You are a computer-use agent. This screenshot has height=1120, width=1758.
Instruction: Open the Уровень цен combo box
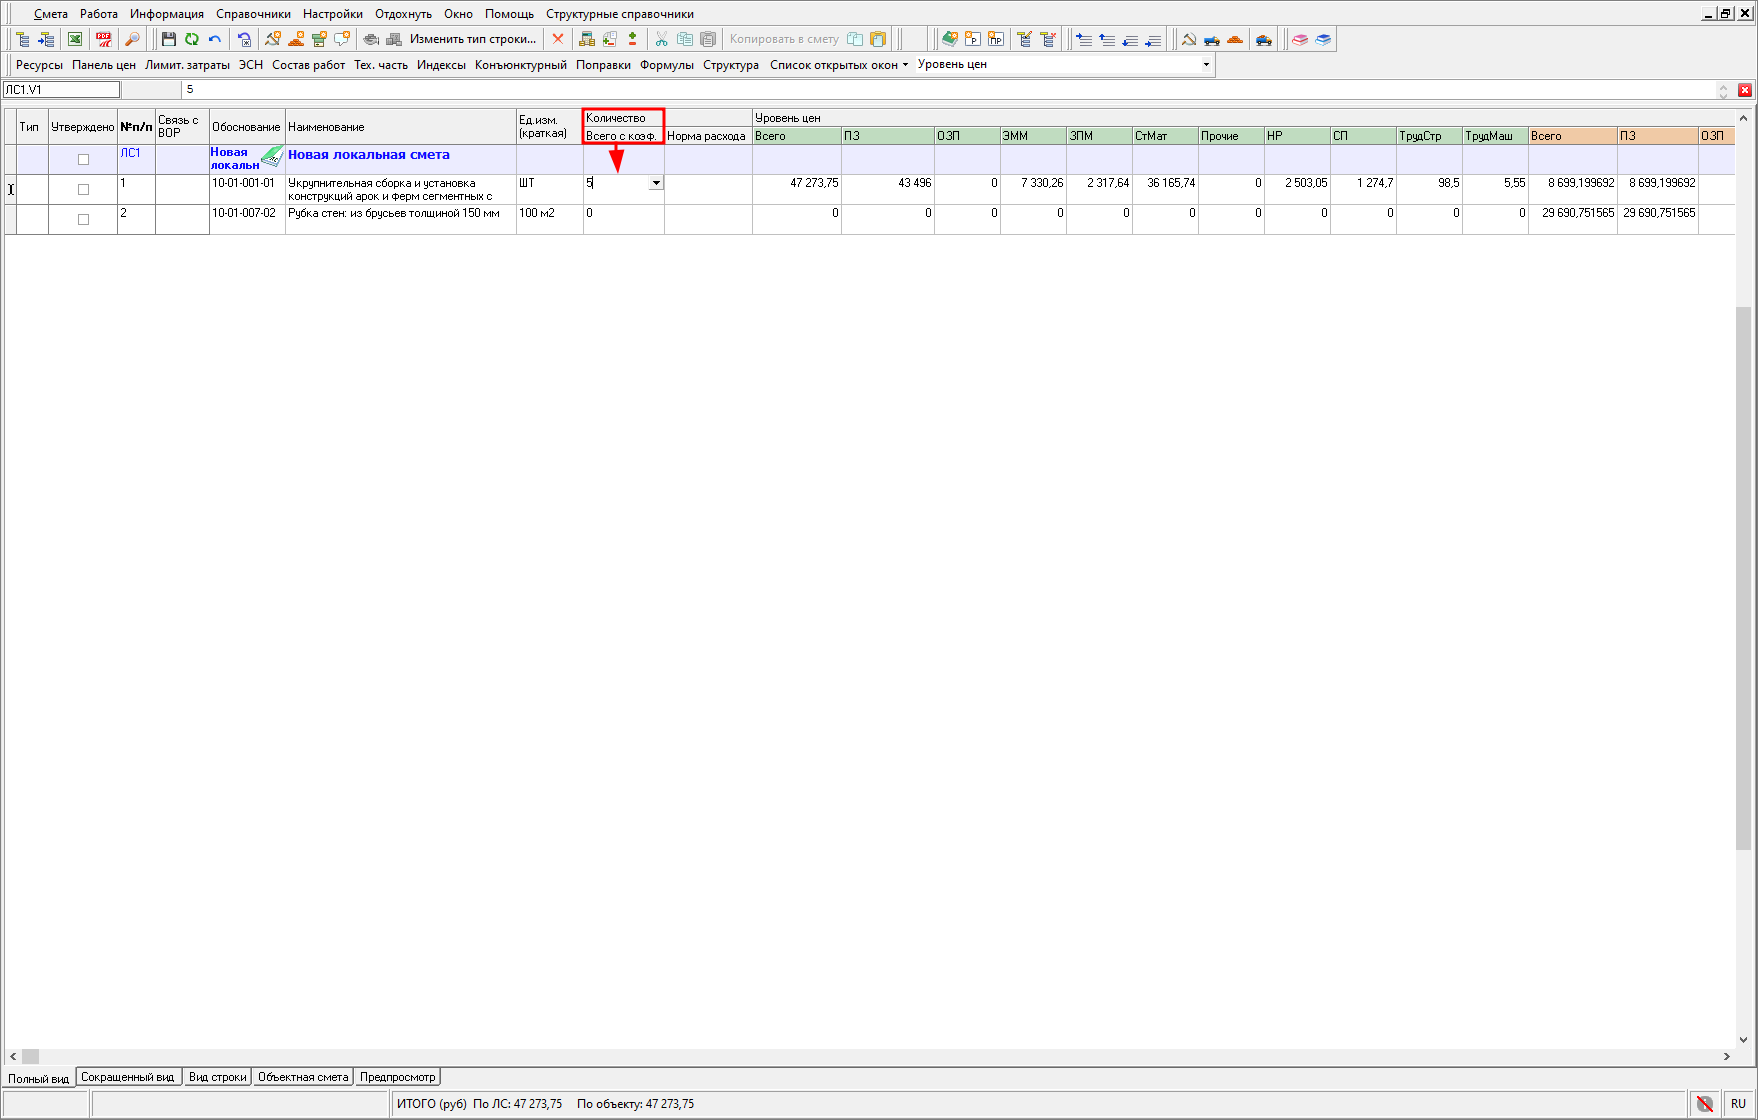pos(1206,64)
